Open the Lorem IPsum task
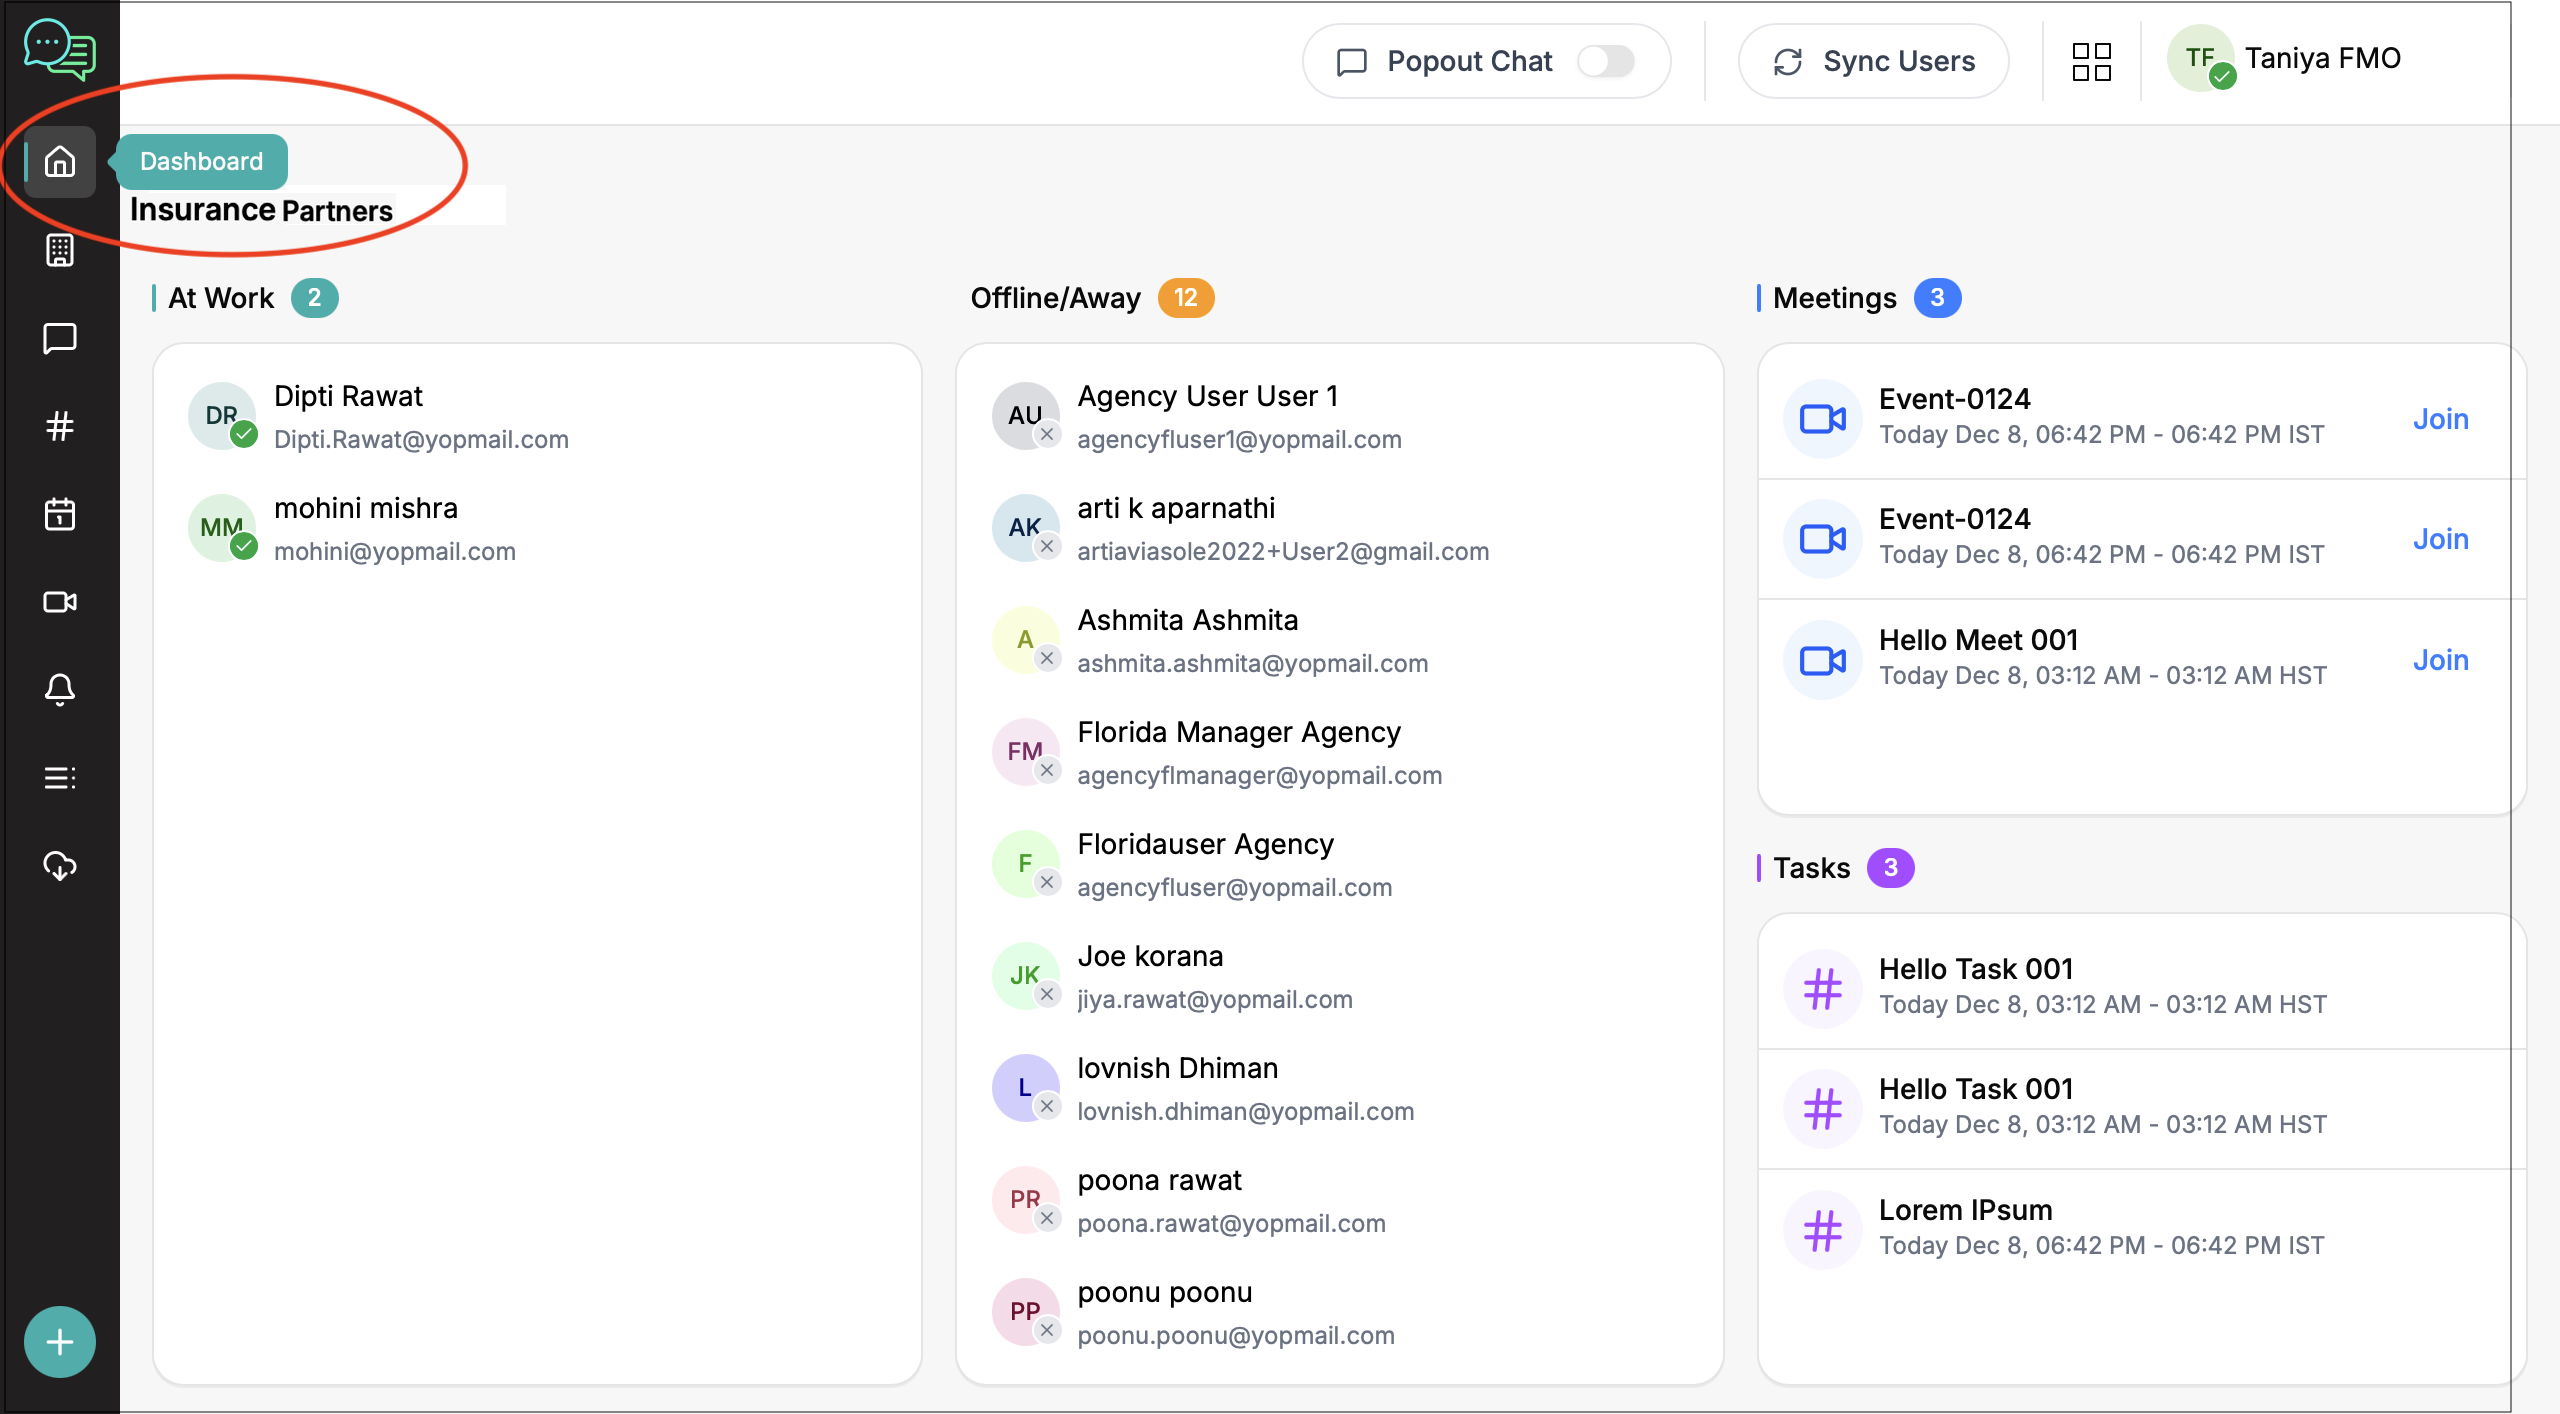2560x1414 pixels. (1965, 1210)
